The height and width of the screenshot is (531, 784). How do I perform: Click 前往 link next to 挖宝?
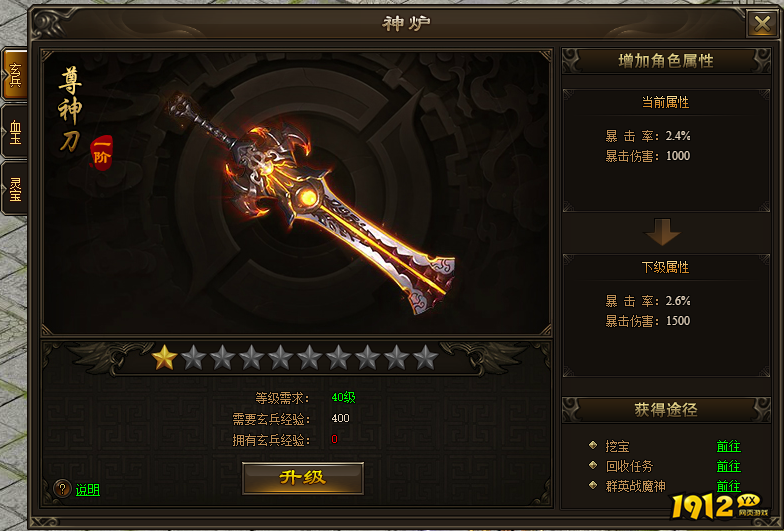[728, 446]
